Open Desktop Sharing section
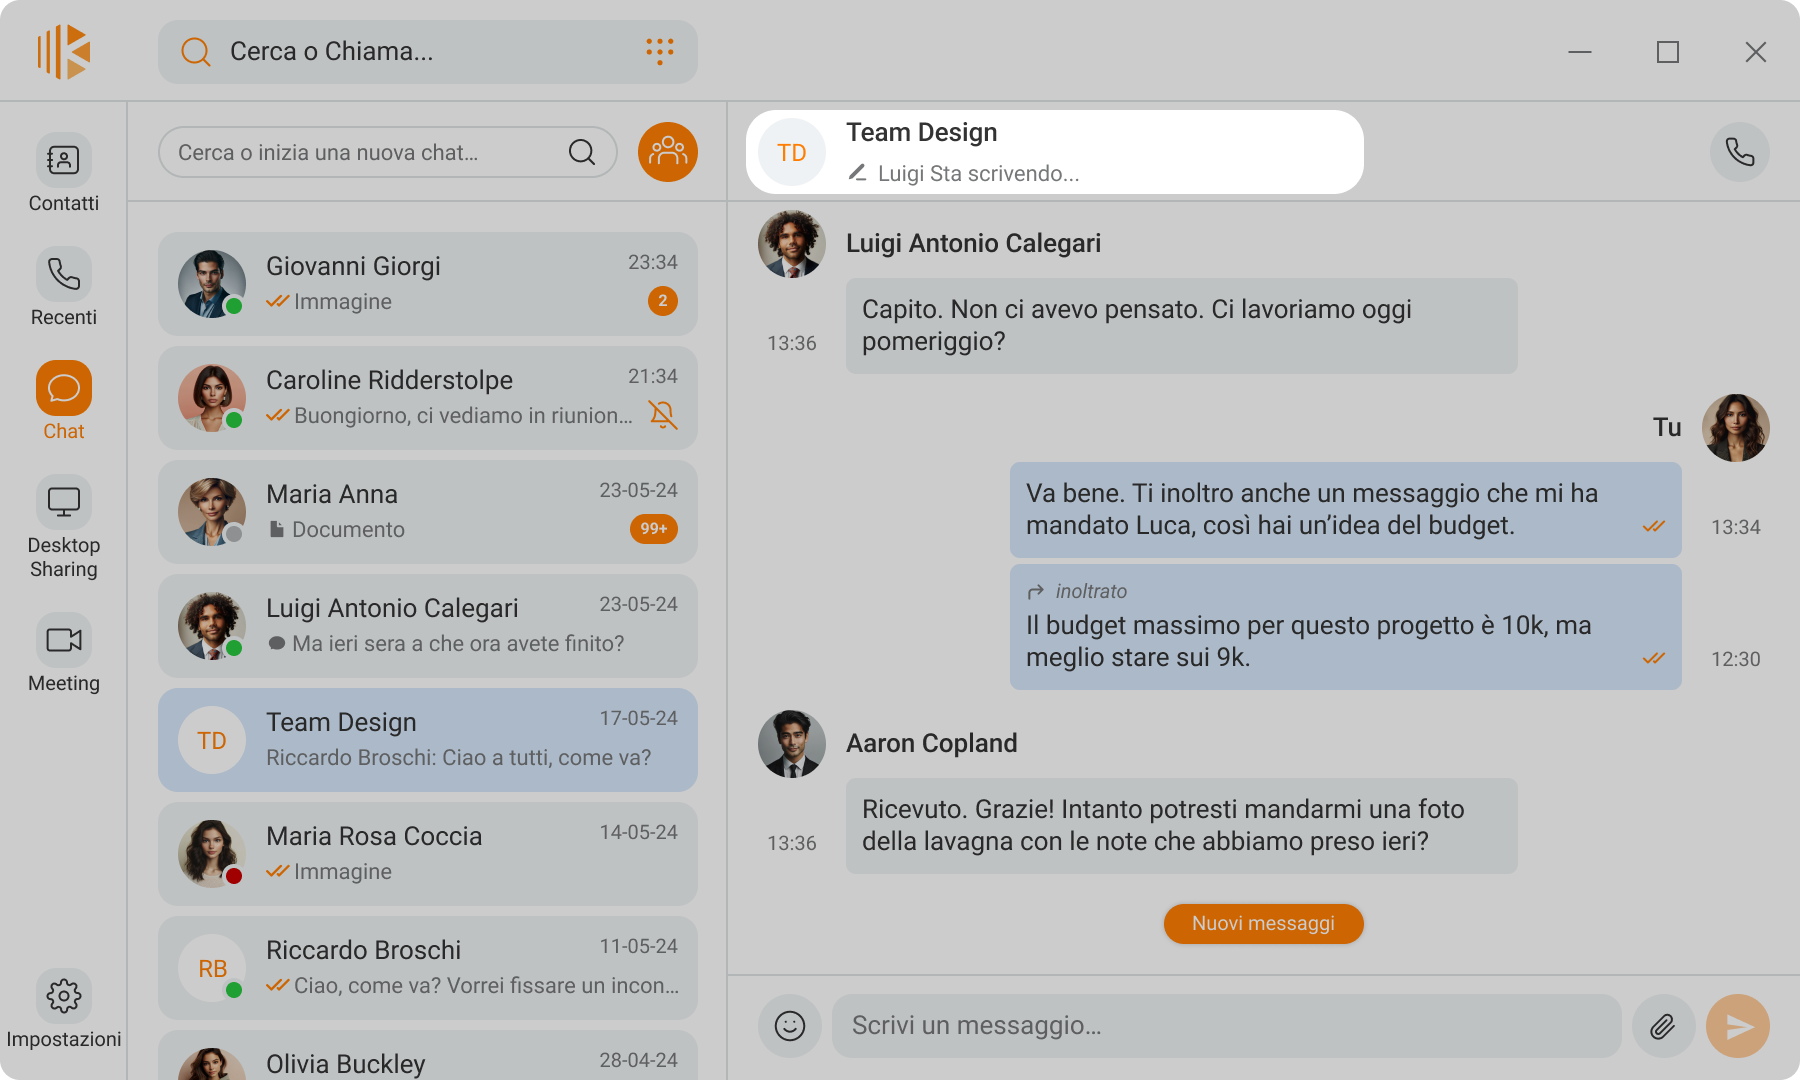1800x1080 pixels. pyautogui.click(x=64, y=528)
